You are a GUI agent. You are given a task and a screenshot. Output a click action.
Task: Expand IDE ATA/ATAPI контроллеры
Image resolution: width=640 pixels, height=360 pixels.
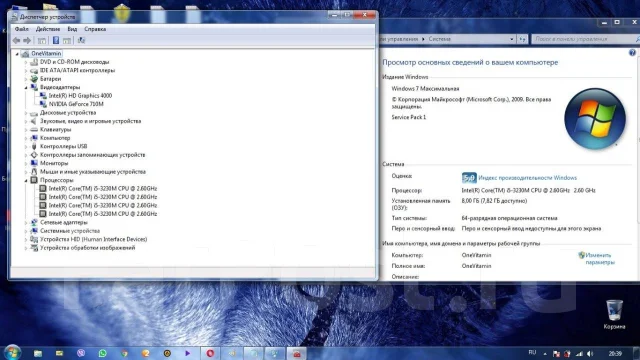[26, 71]
